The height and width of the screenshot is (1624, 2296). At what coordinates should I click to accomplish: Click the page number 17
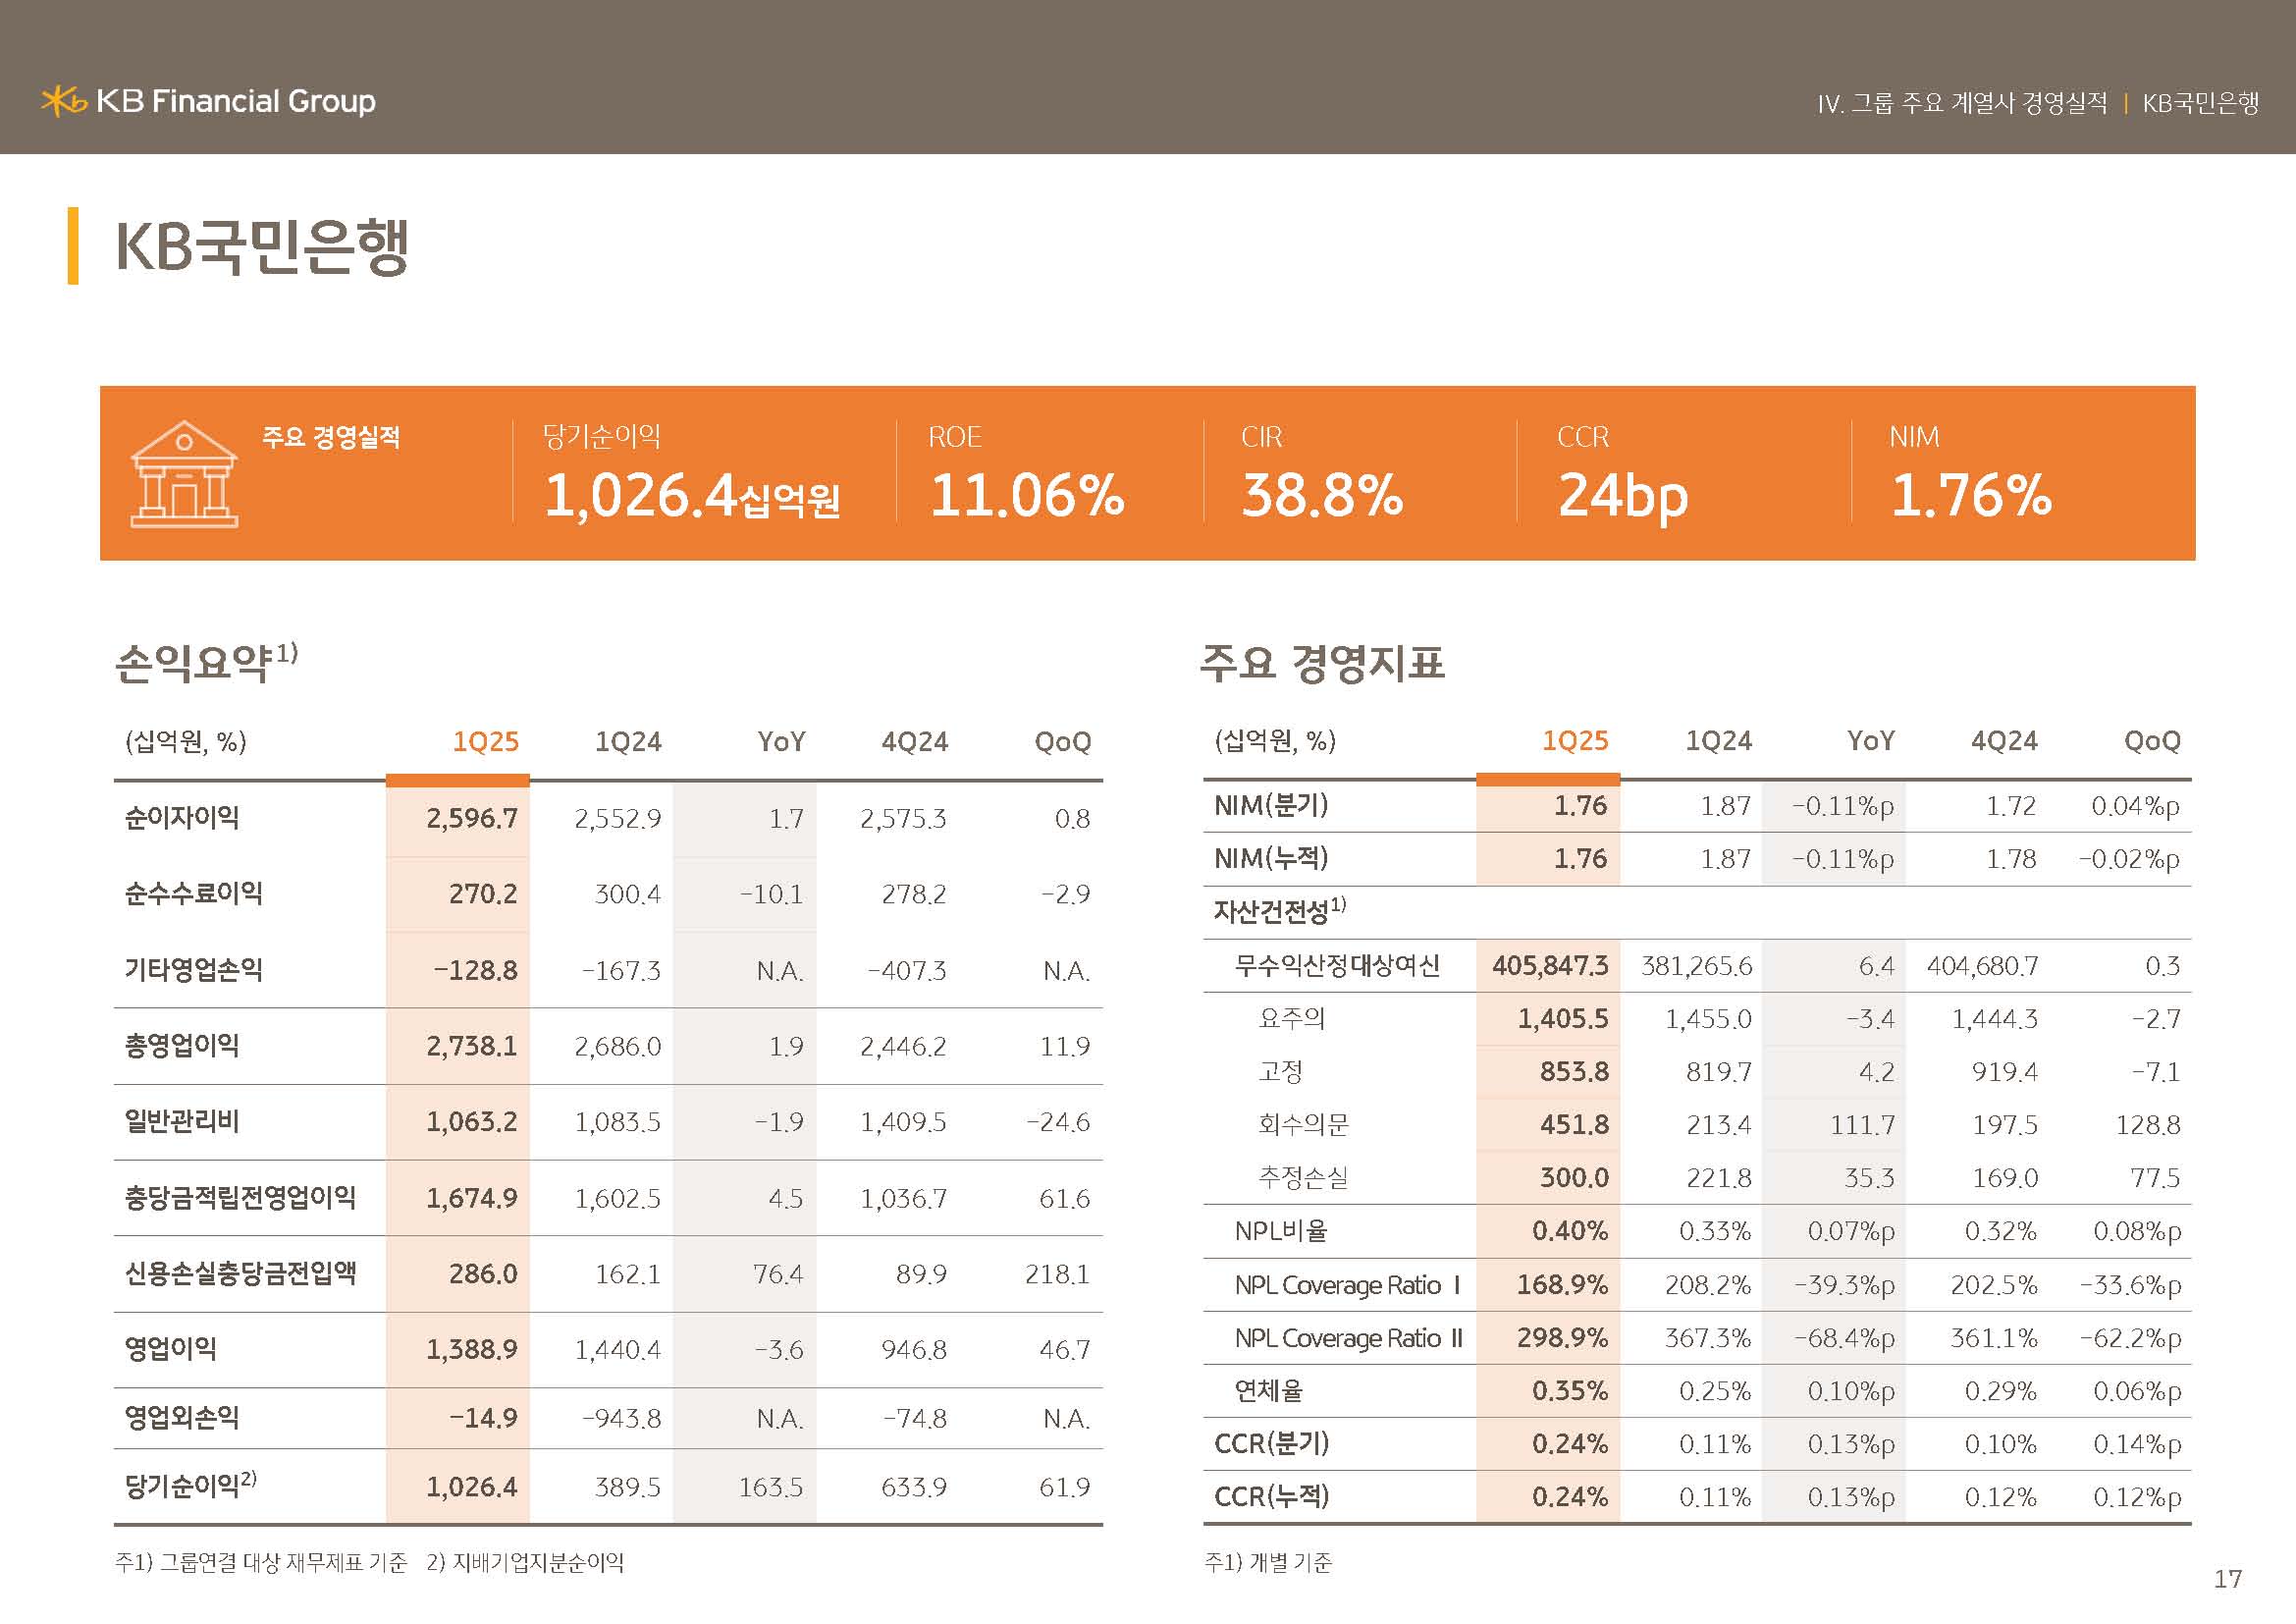(2227, 1579)
